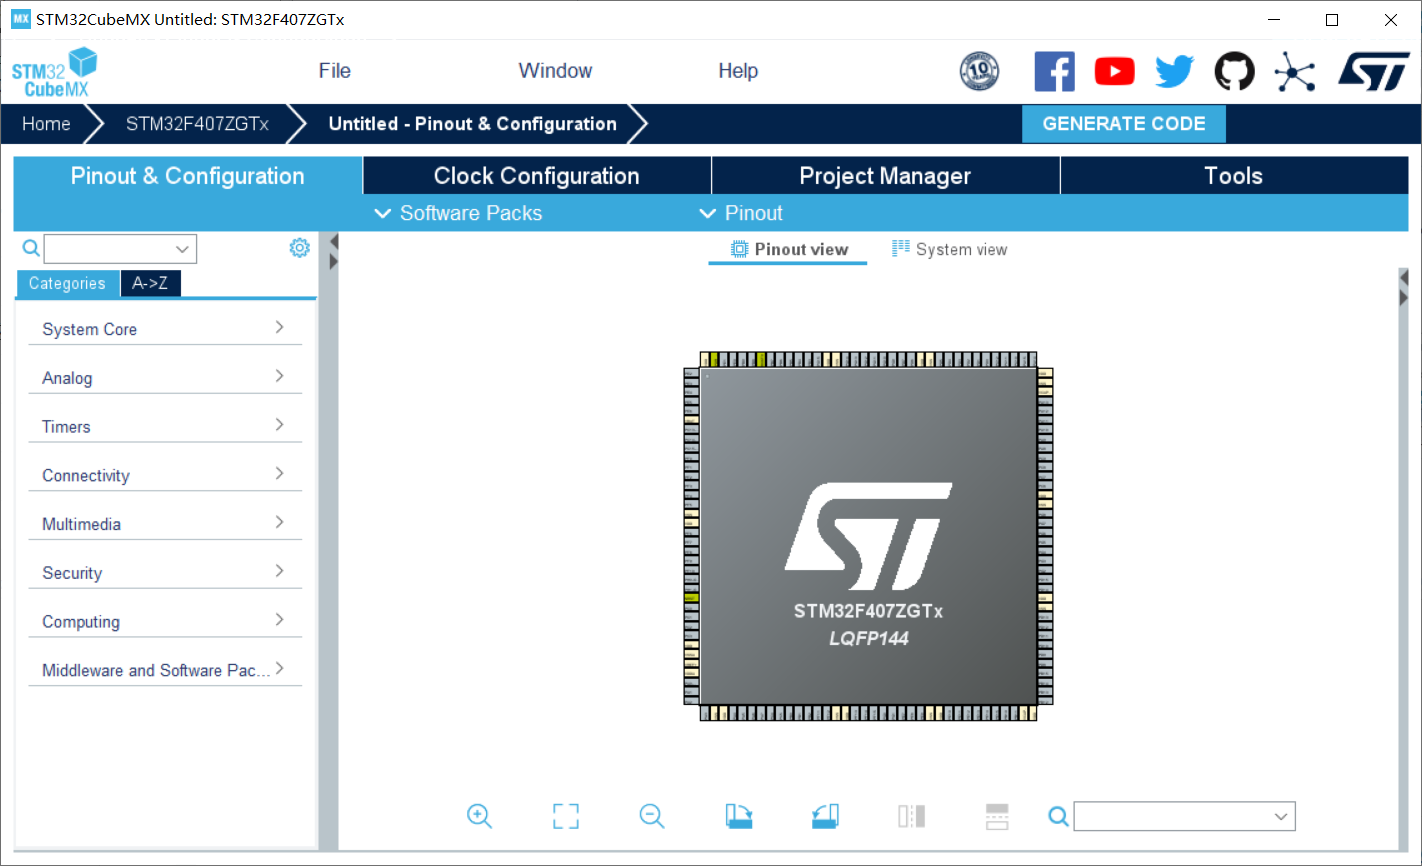Select Pinout & Configuration tab
The image size is (1422, 866).
pos(188,176)
